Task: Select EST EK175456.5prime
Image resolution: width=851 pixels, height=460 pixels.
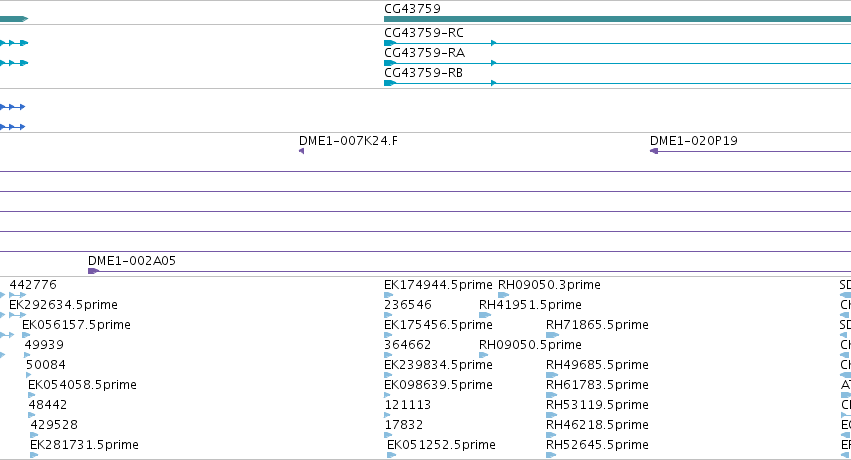Action: click(438, 325)
